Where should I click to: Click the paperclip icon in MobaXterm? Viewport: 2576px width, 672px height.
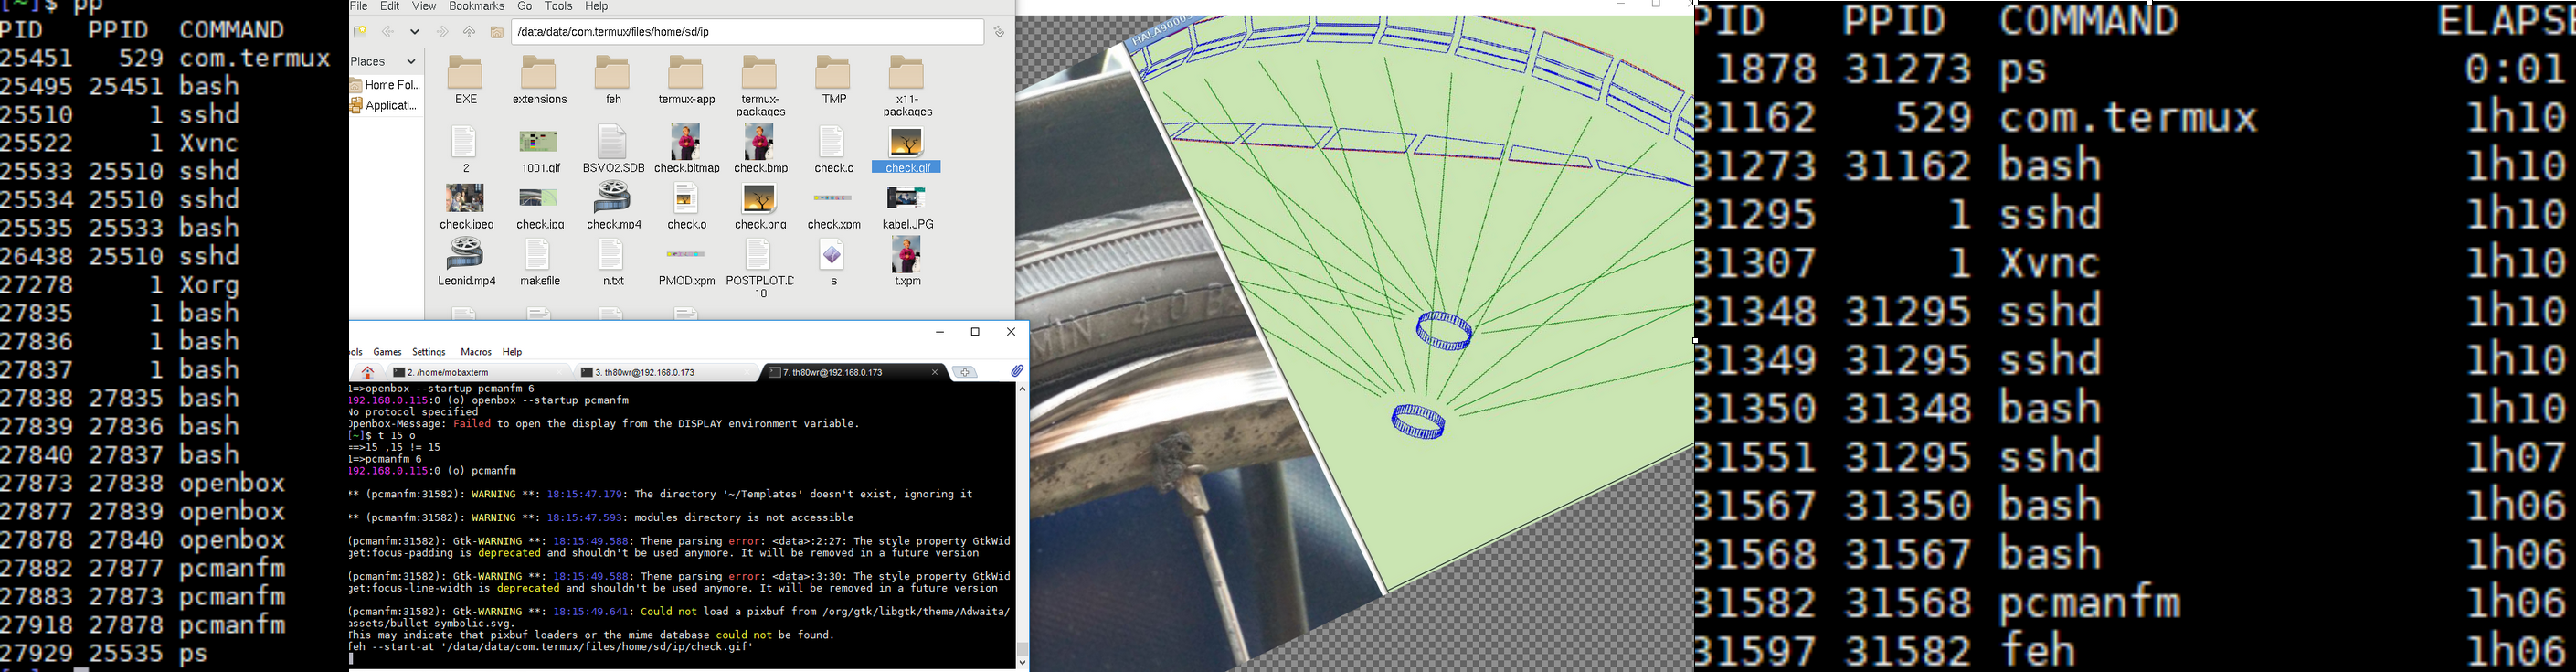1017,371
